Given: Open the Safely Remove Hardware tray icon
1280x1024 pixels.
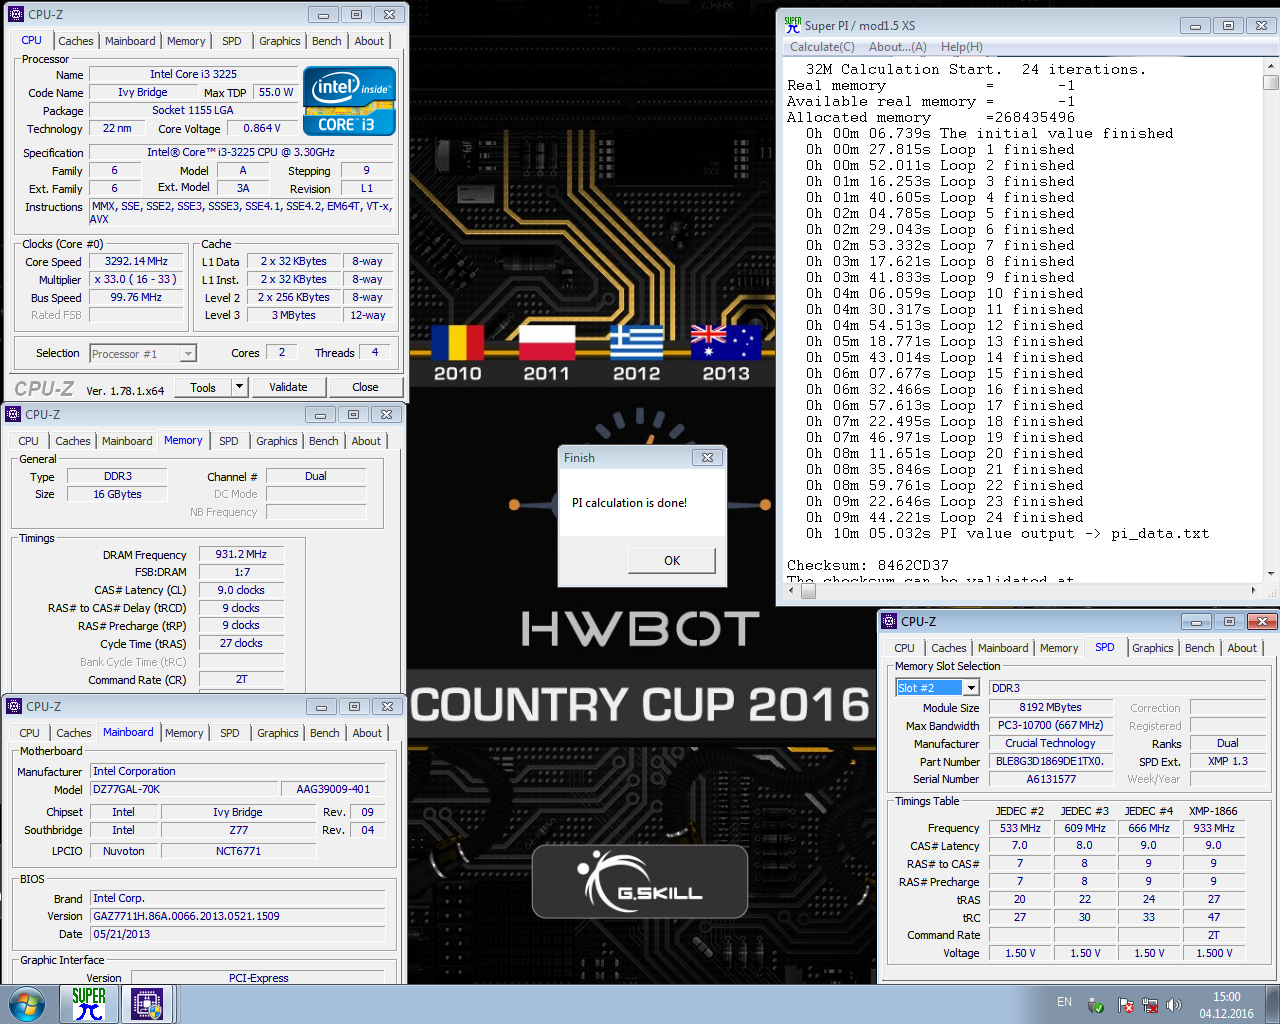Looking at the screenshot, I should tap(1095, 1005).
